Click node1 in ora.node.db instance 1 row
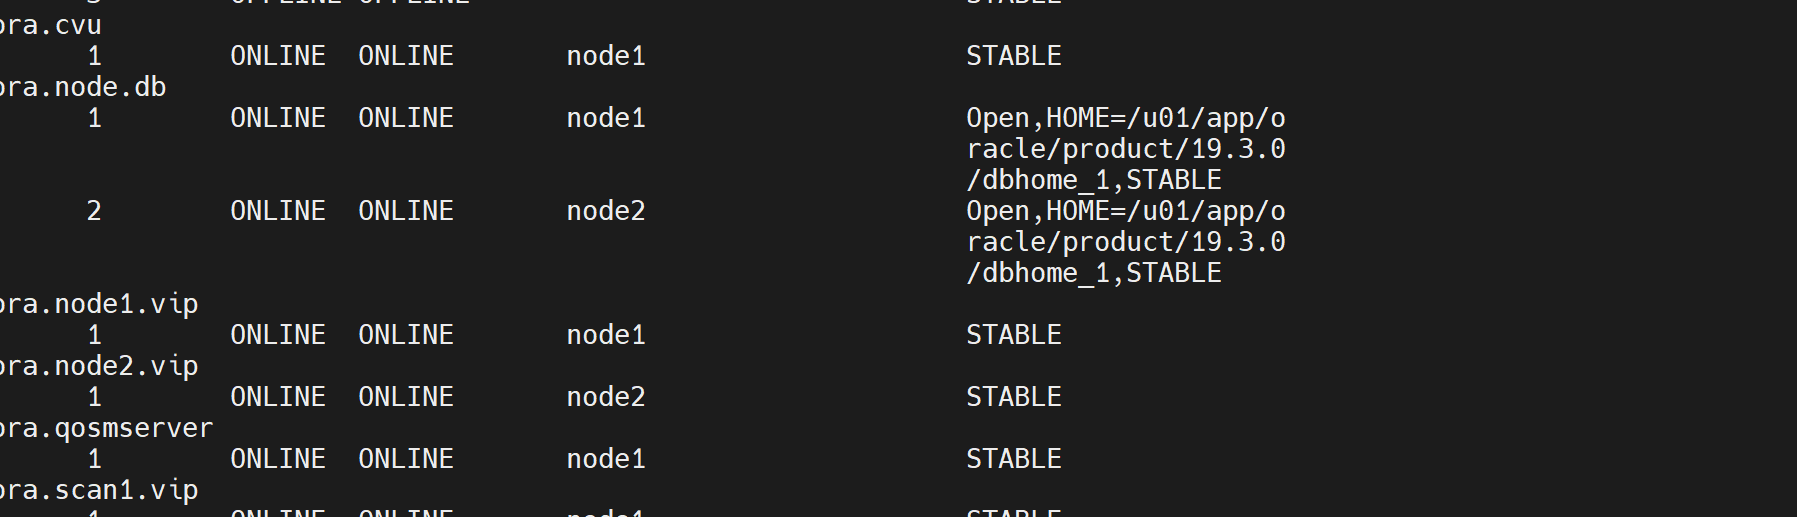 point(606,118)
